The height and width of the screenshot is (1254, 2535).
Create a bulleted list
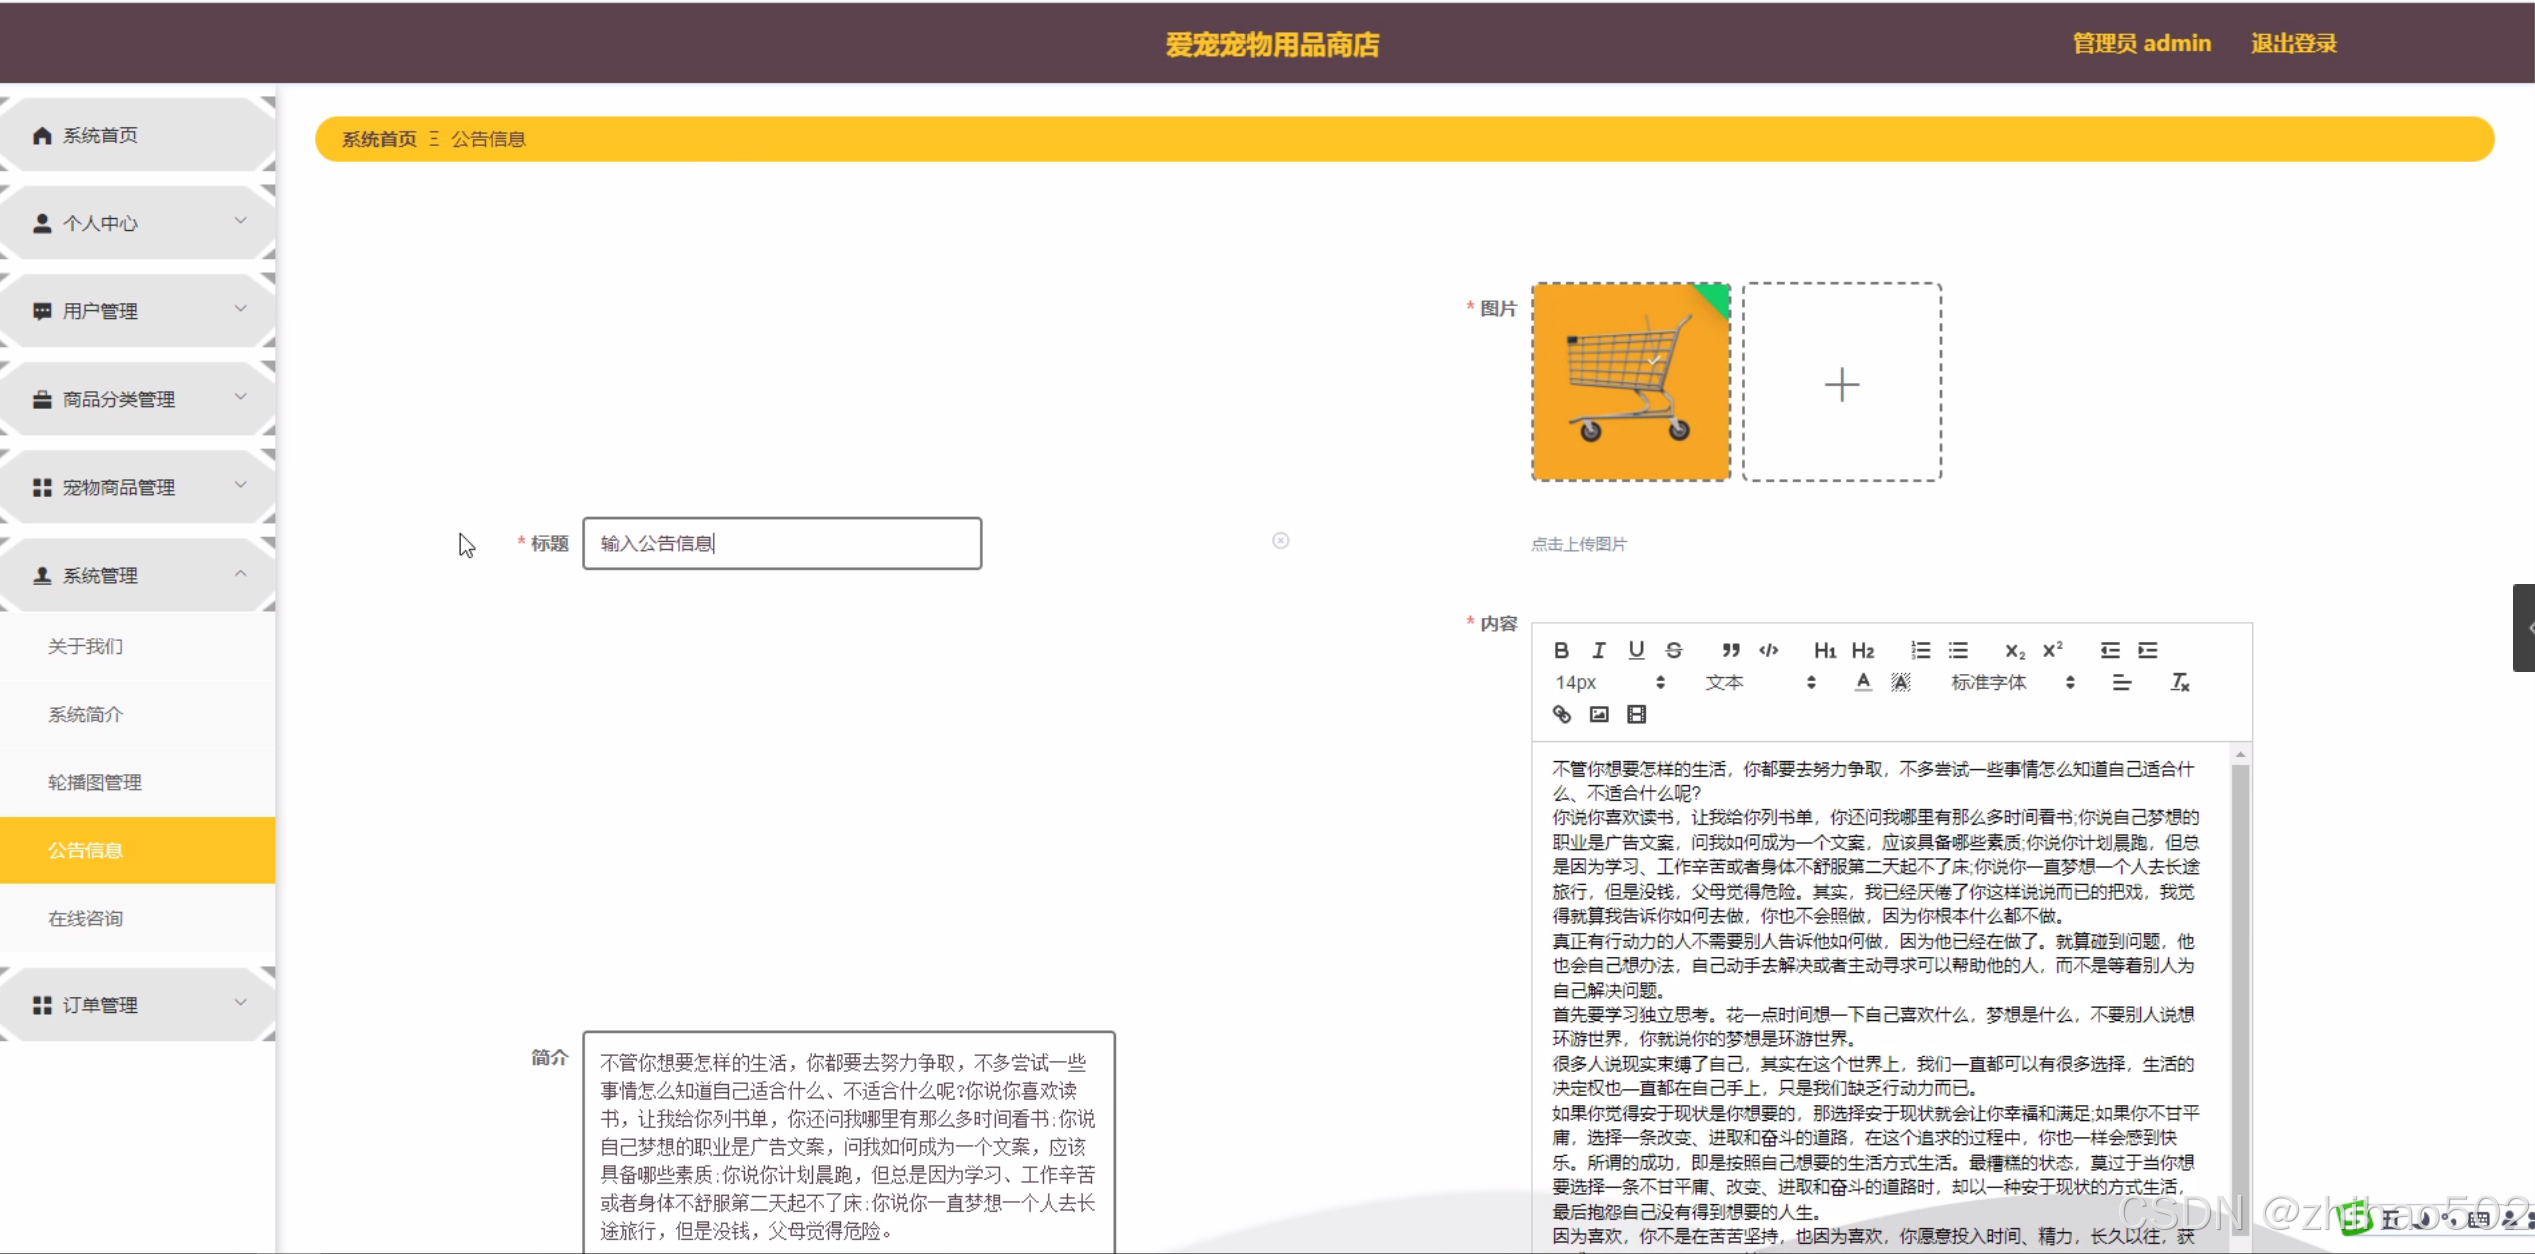tap(1958, 650)
